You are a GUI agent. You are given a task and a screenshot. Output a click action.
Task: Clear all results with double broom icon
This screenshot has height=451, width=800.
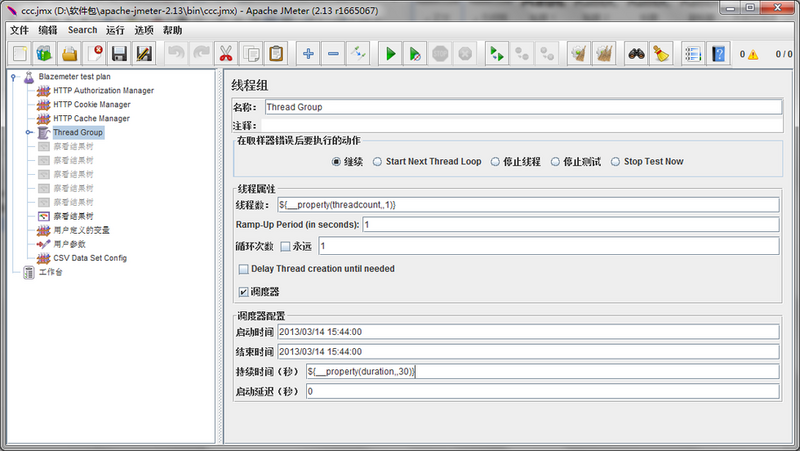604,54
